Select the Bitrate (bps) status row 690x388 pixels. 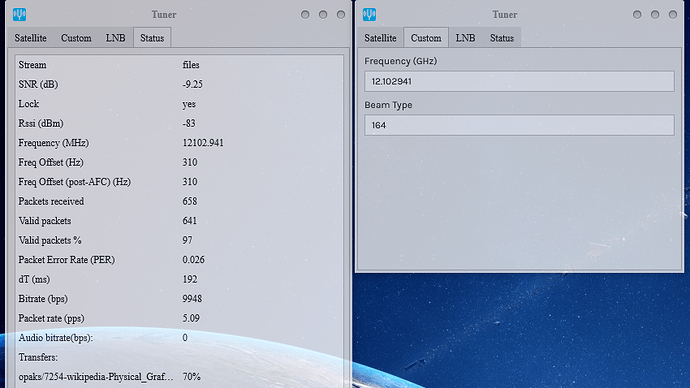click(180, 299)
